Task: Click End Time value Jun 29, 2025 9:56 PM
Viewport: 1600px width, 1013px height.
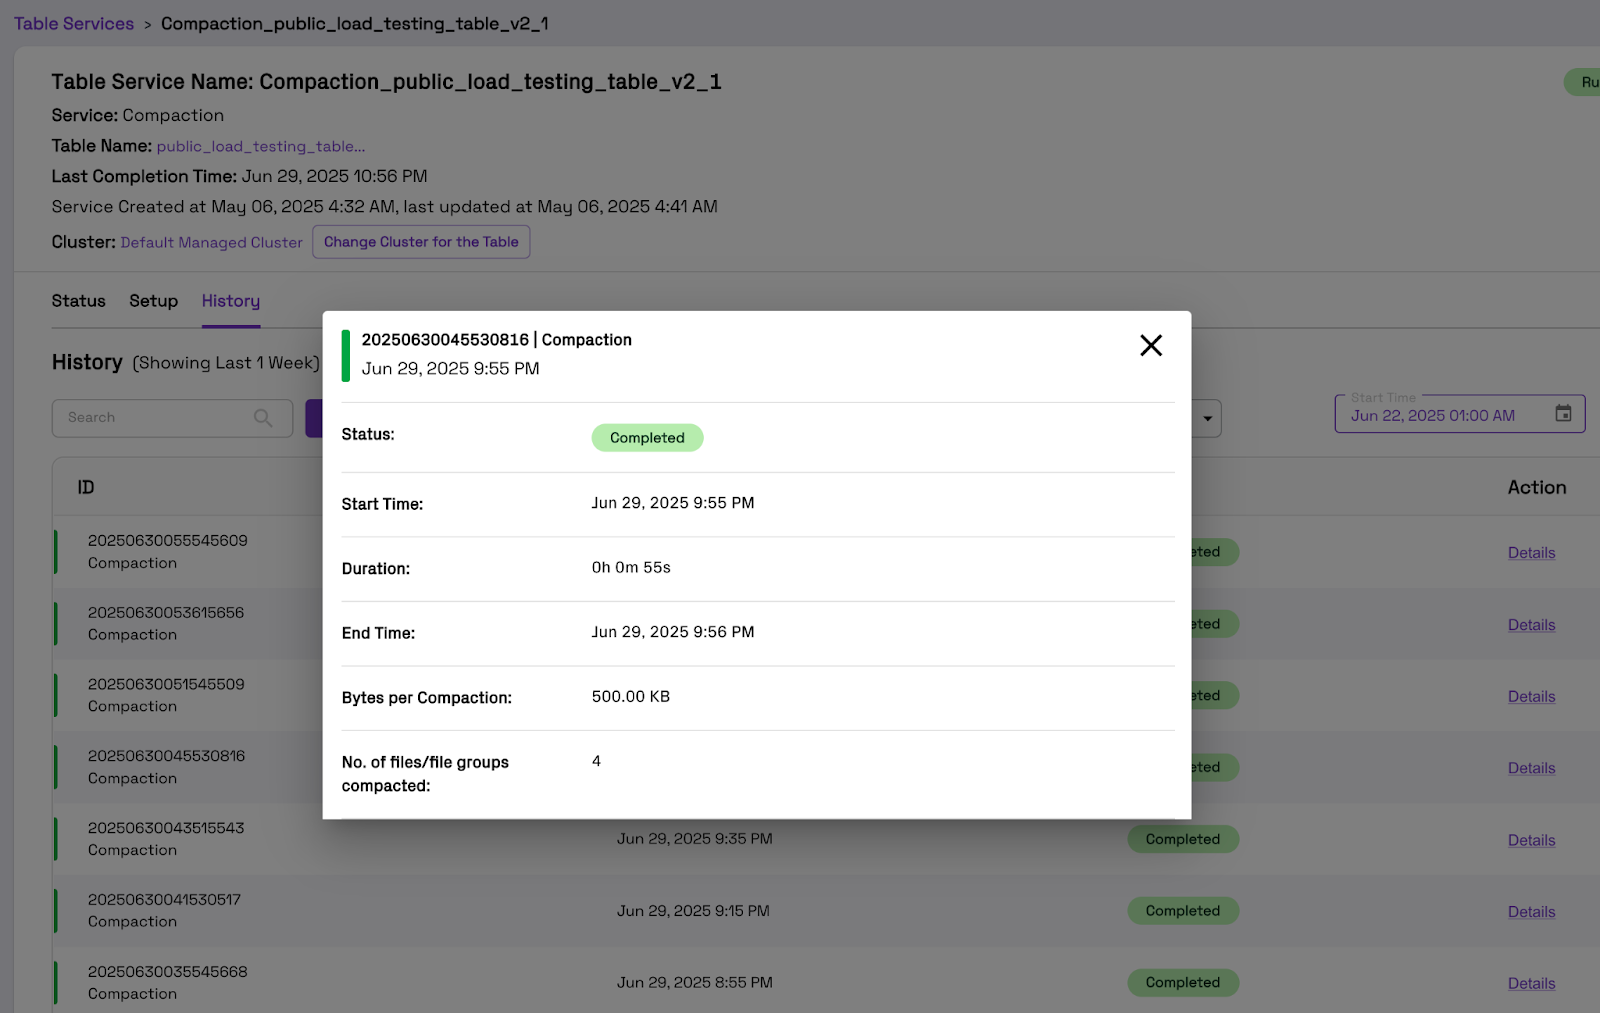Action: tap(673, 632)
